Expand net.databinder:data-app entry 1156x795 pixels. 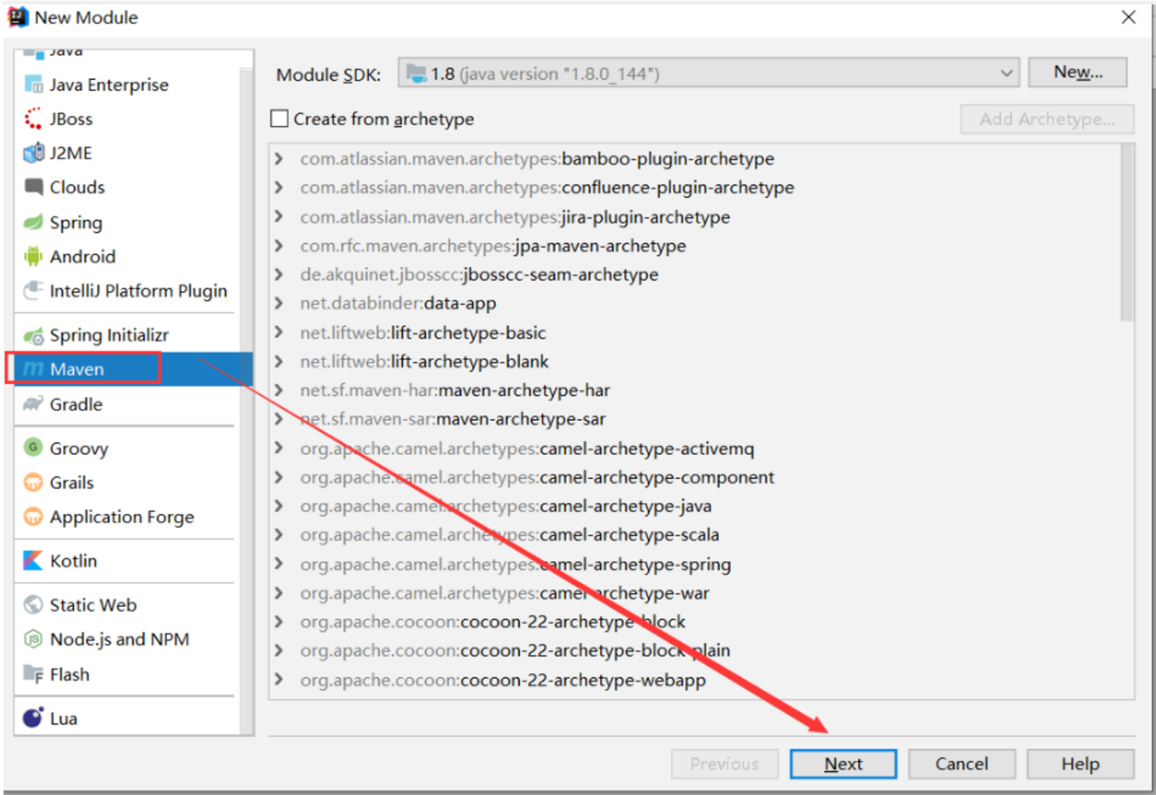click(x=279, y=303)
